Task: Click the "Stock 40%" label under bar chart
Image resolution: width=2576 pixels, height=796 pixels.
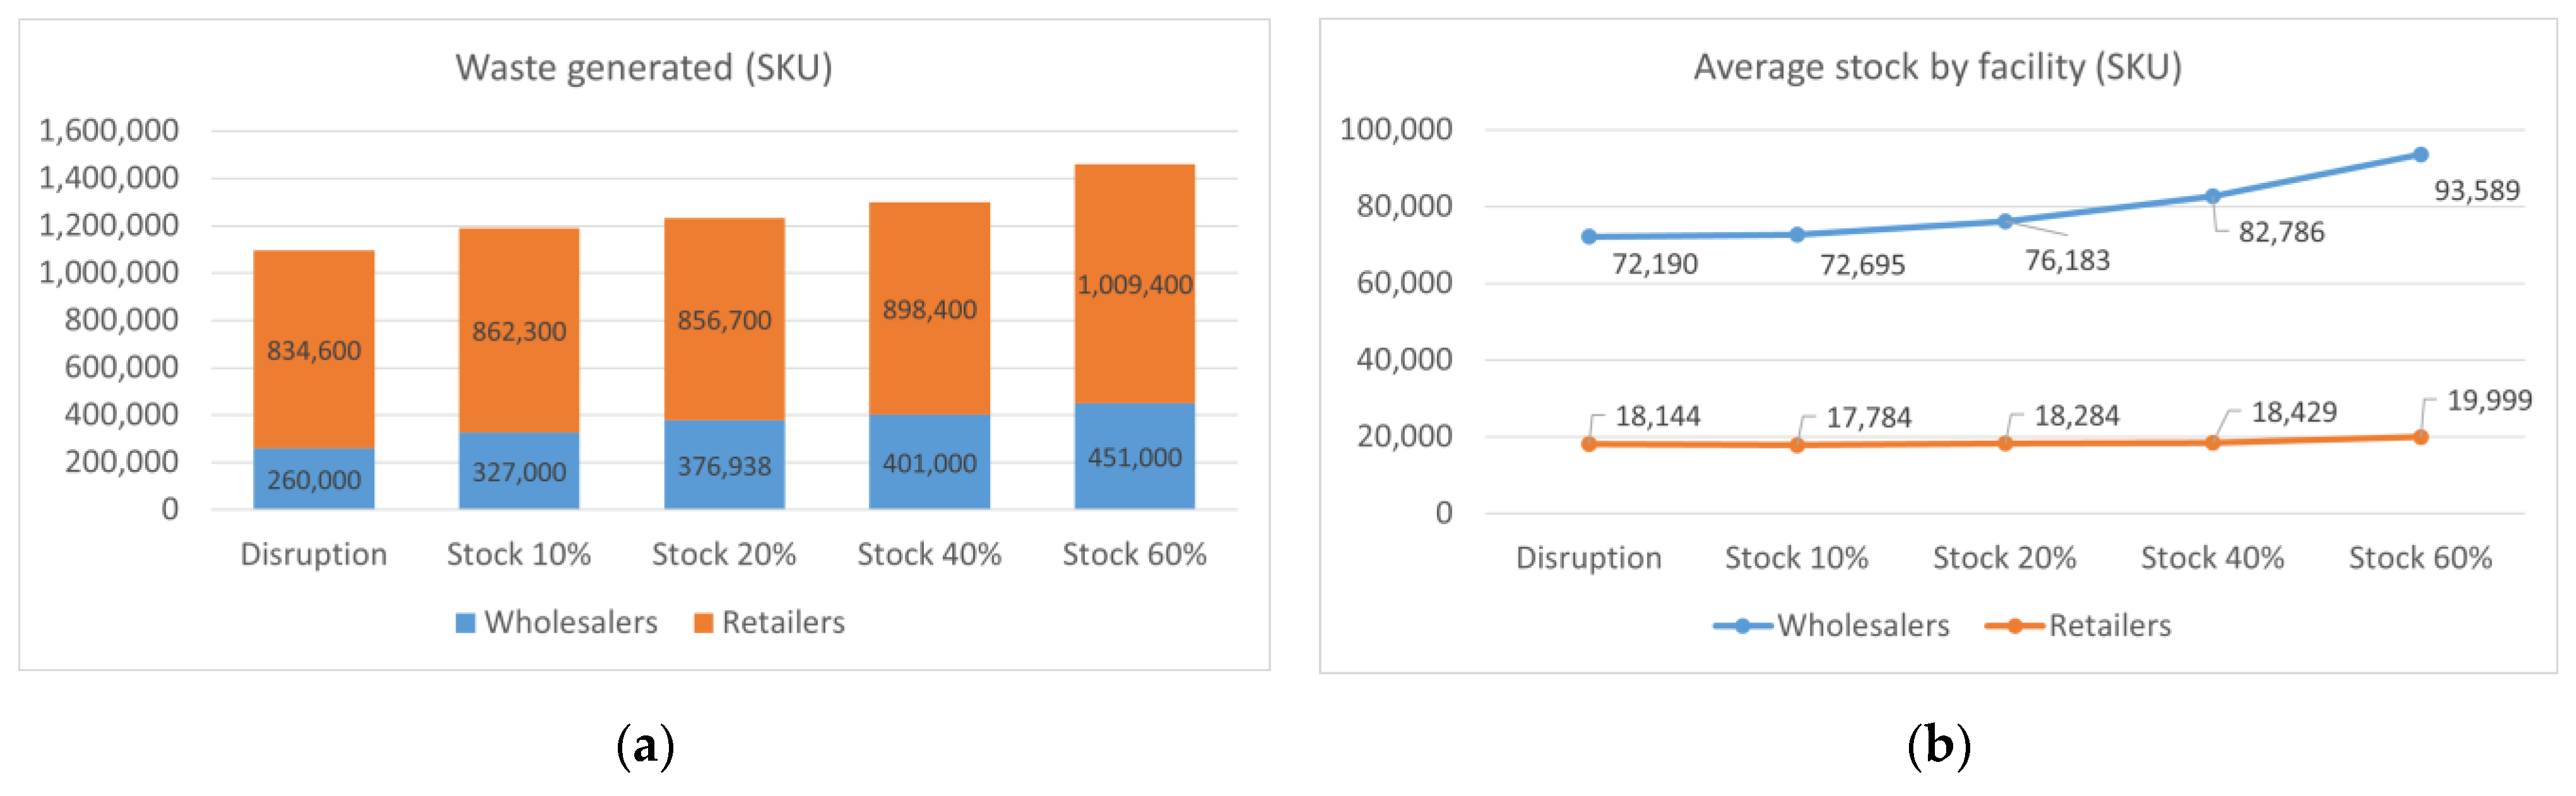Action: coord(929,554)
